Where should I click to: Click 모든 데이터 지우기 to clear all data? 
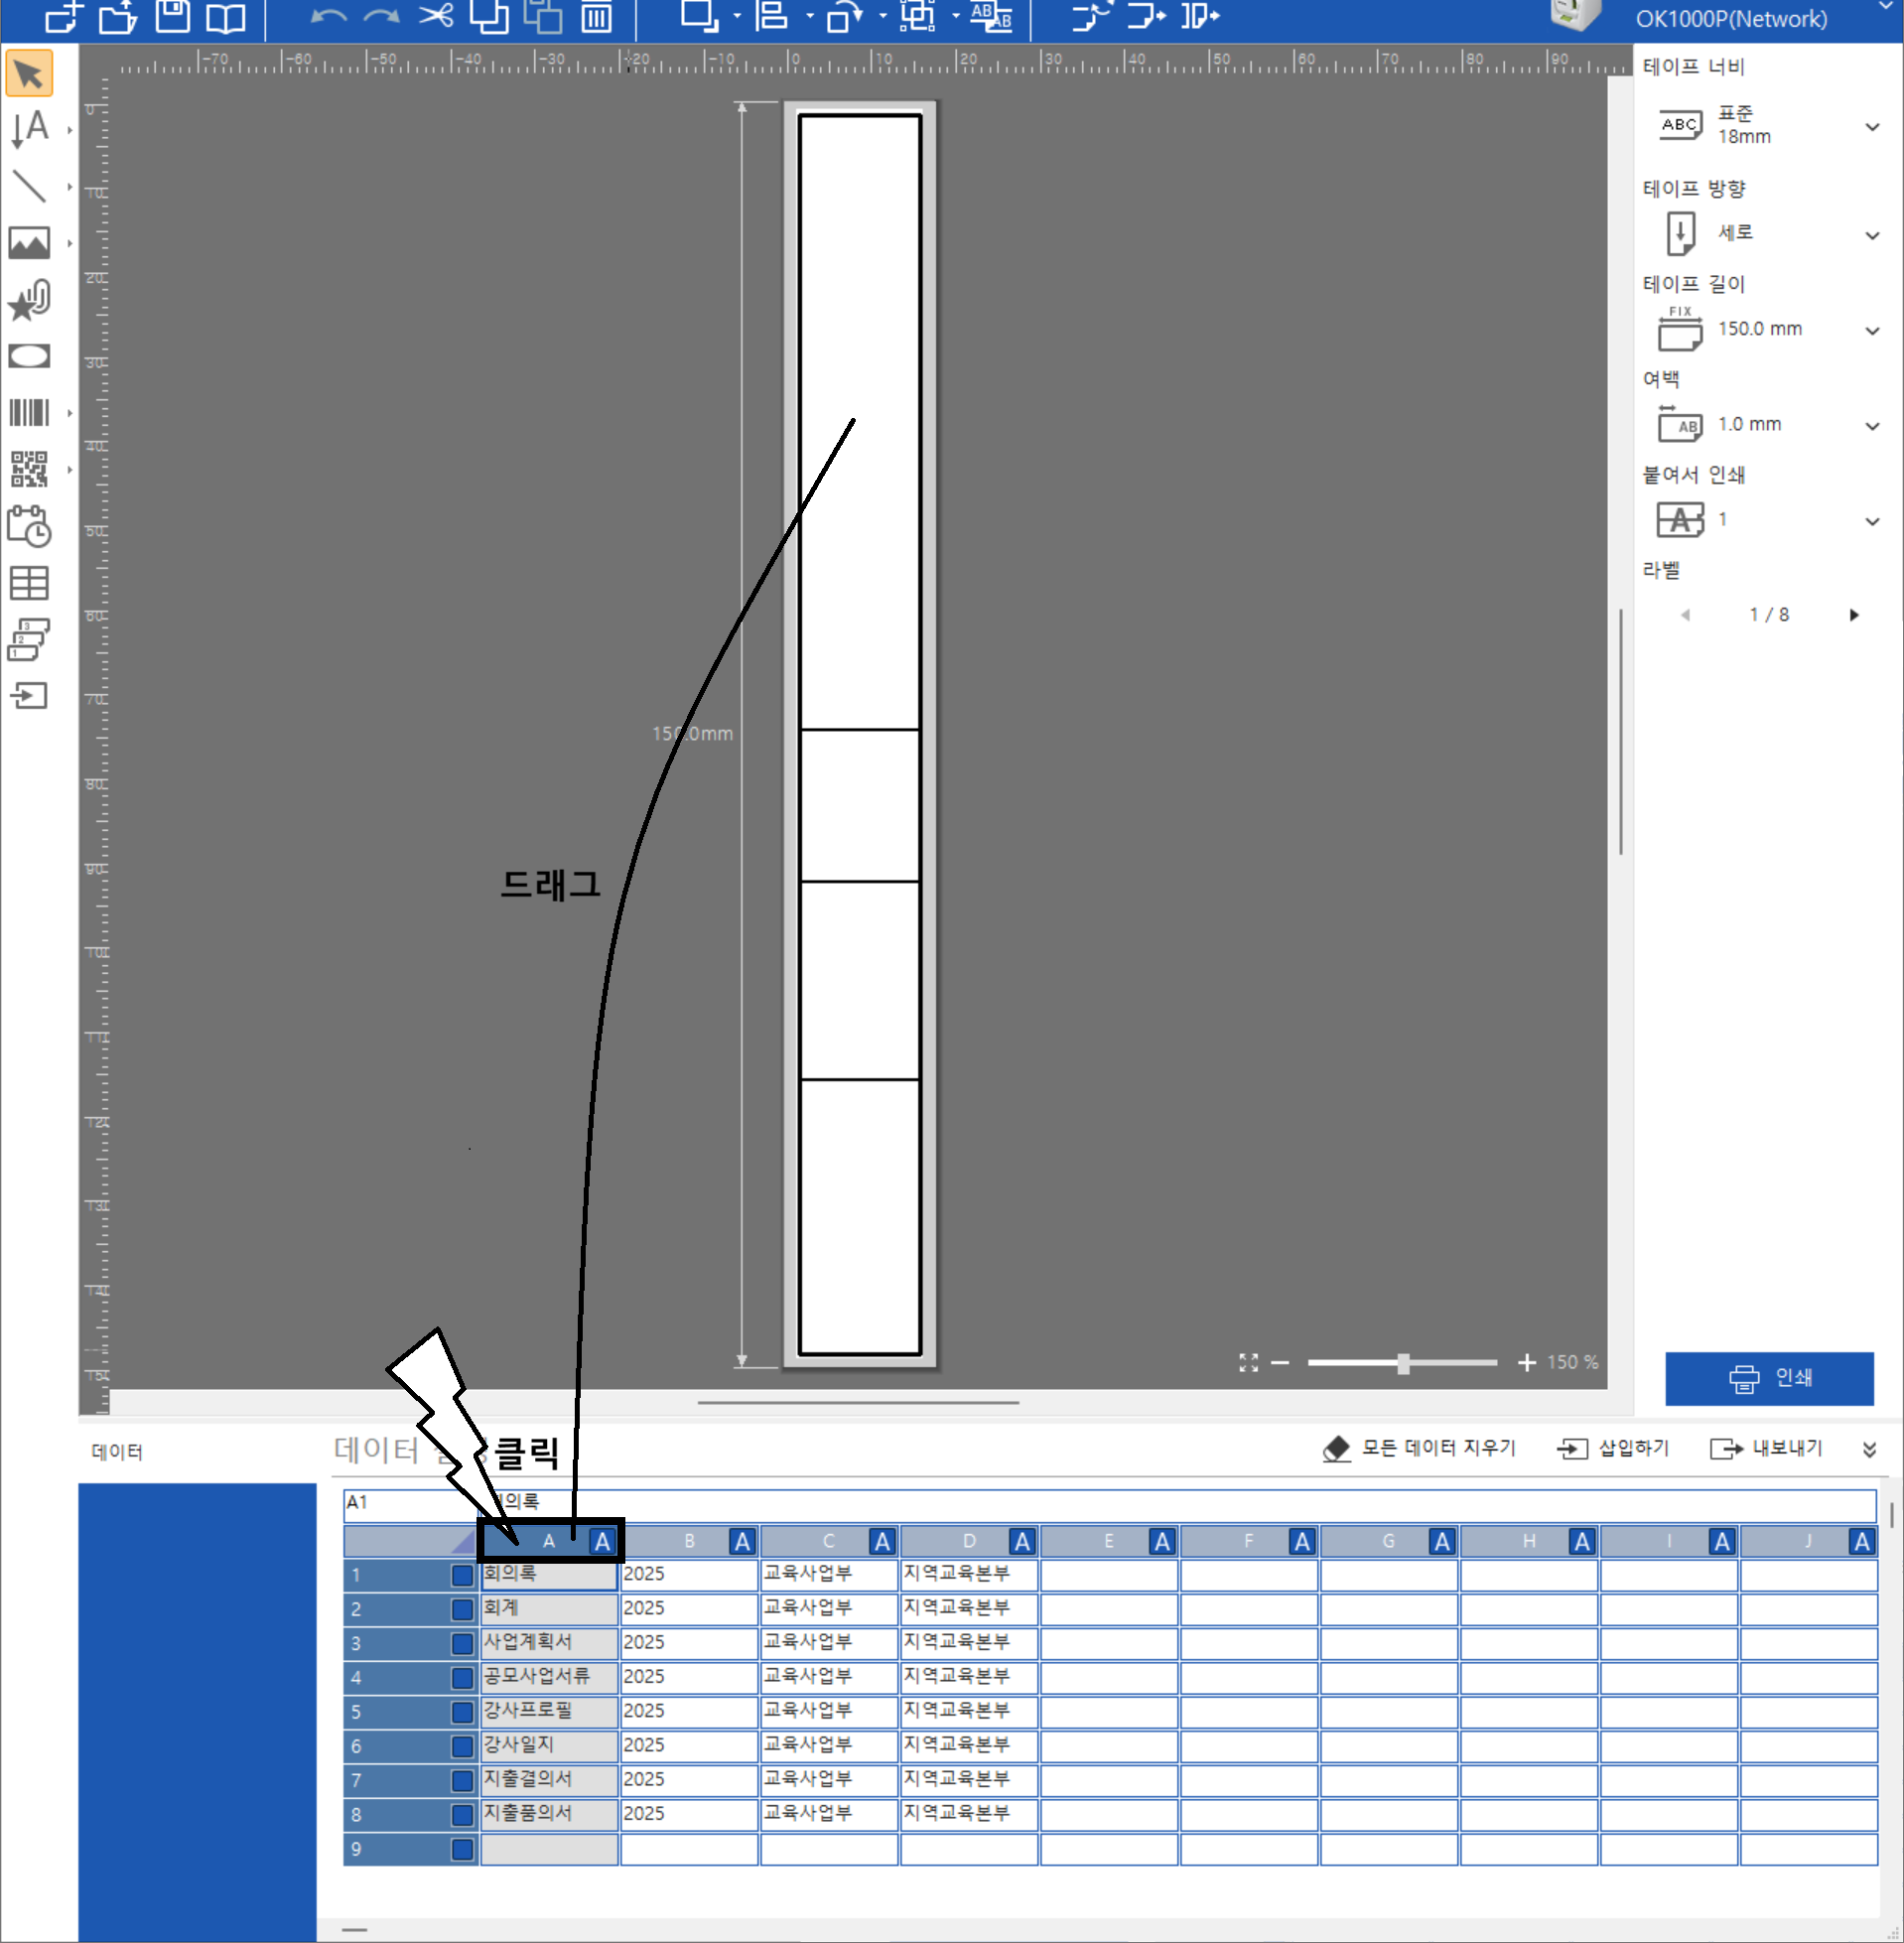click(1419, 1448)
